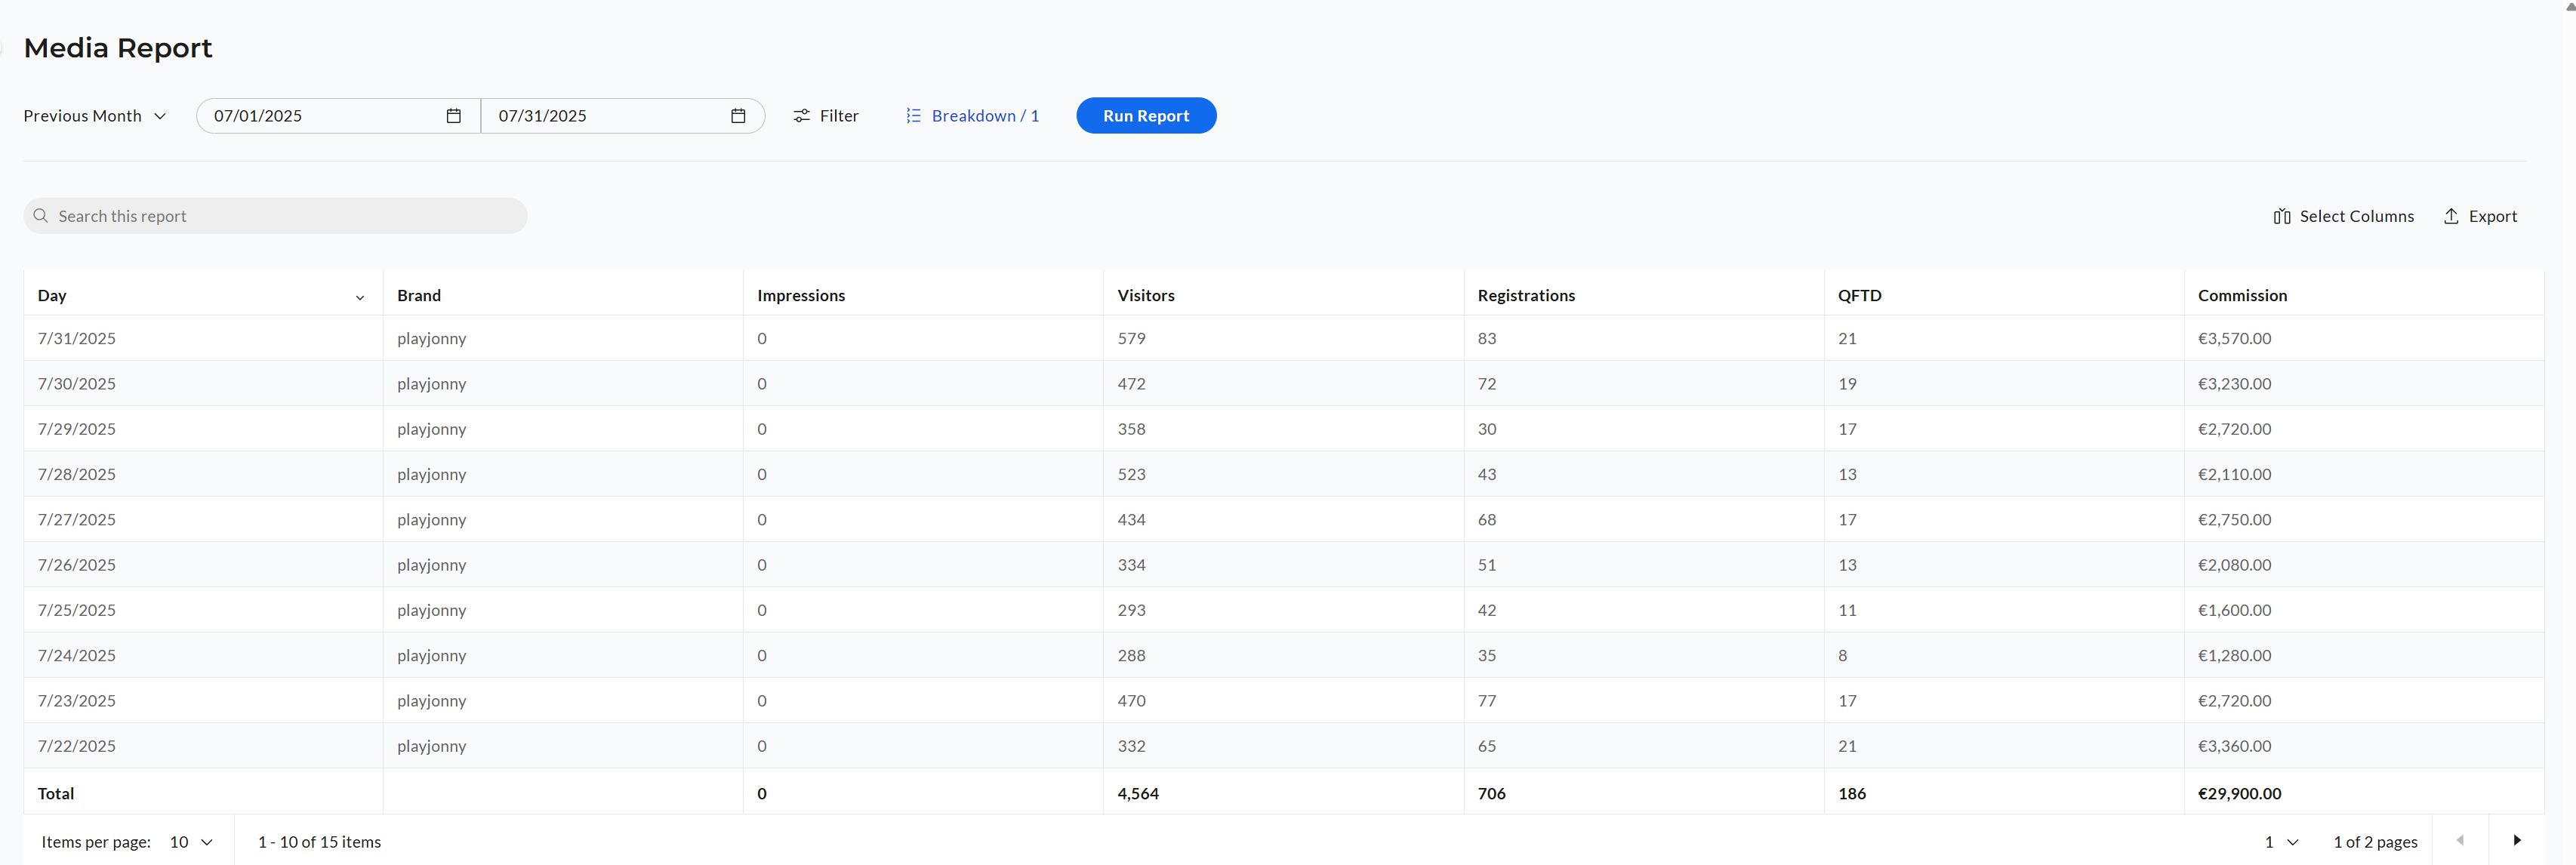
Task: Click commission value €3,570.00
Action: (x=2234, y=339)
